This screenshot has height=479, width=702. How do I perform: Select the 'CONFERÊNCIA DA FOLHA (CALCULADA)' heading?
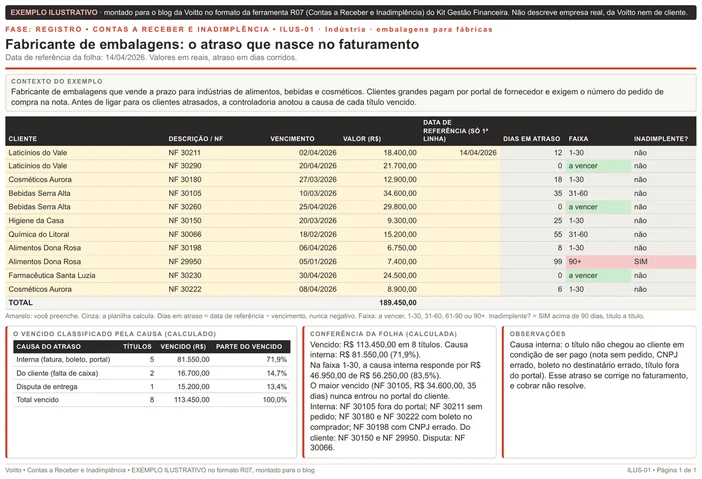pos(383,334)
